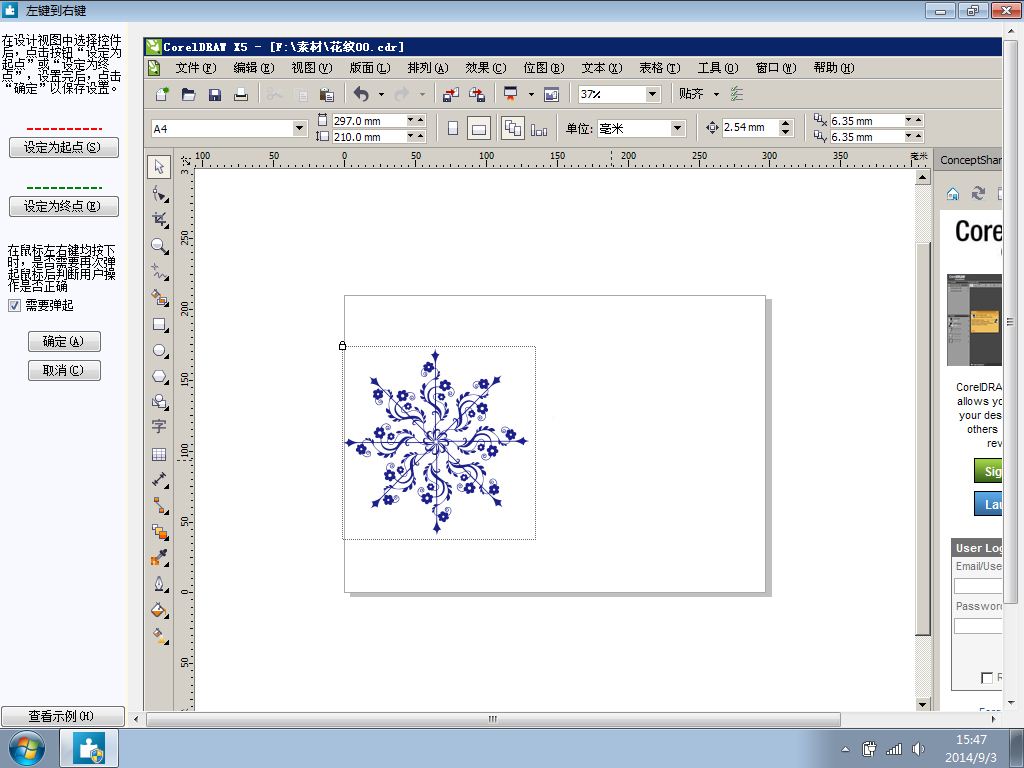Toggle portrait page orientation

click(453, 129)
